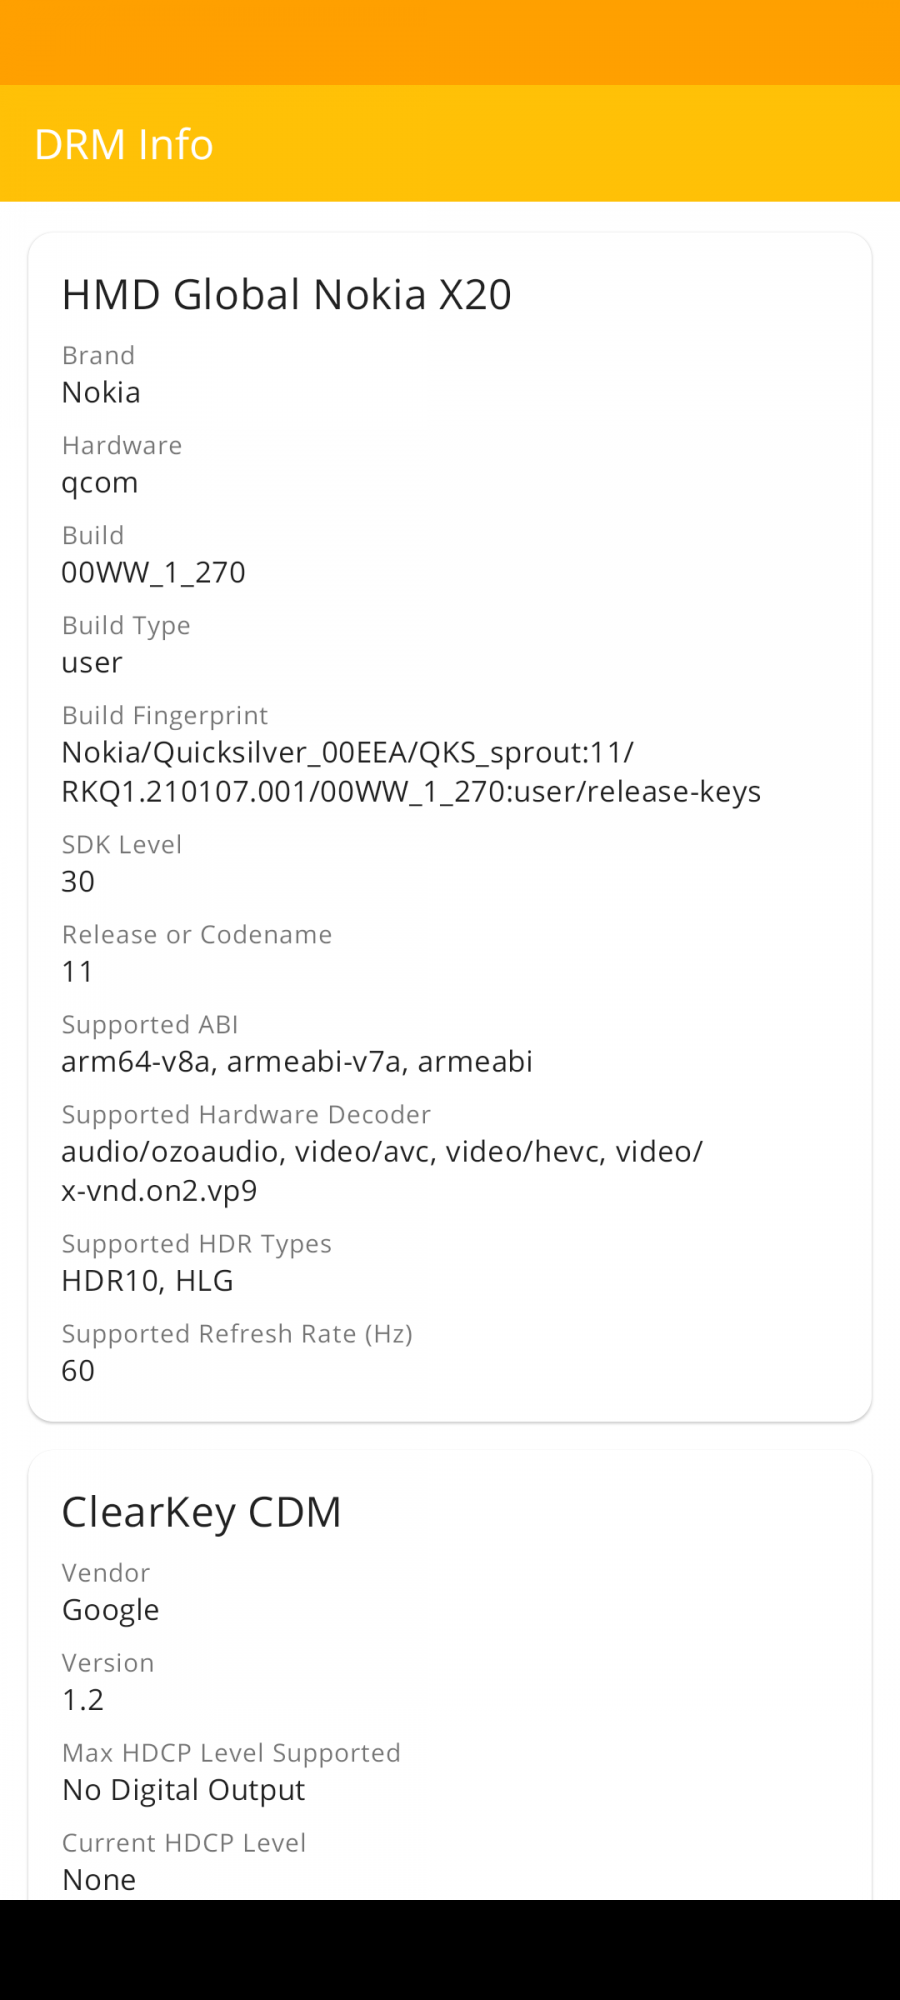Screen dimensions: 900x2000
Task: Click the Supported ABI value list
Action: coord(297,1061)
